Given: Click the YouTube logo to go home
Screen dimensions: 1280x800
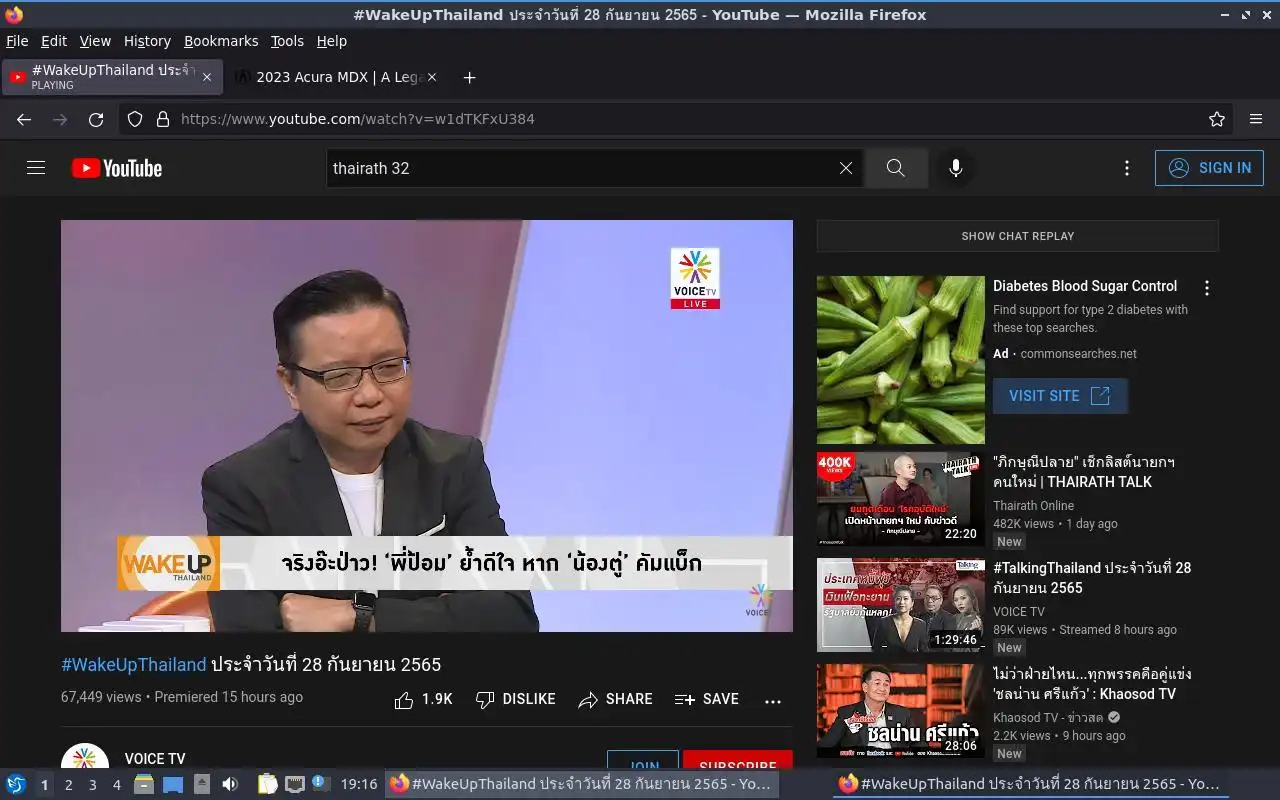Looking at the screenshot, I should [117, 168].
